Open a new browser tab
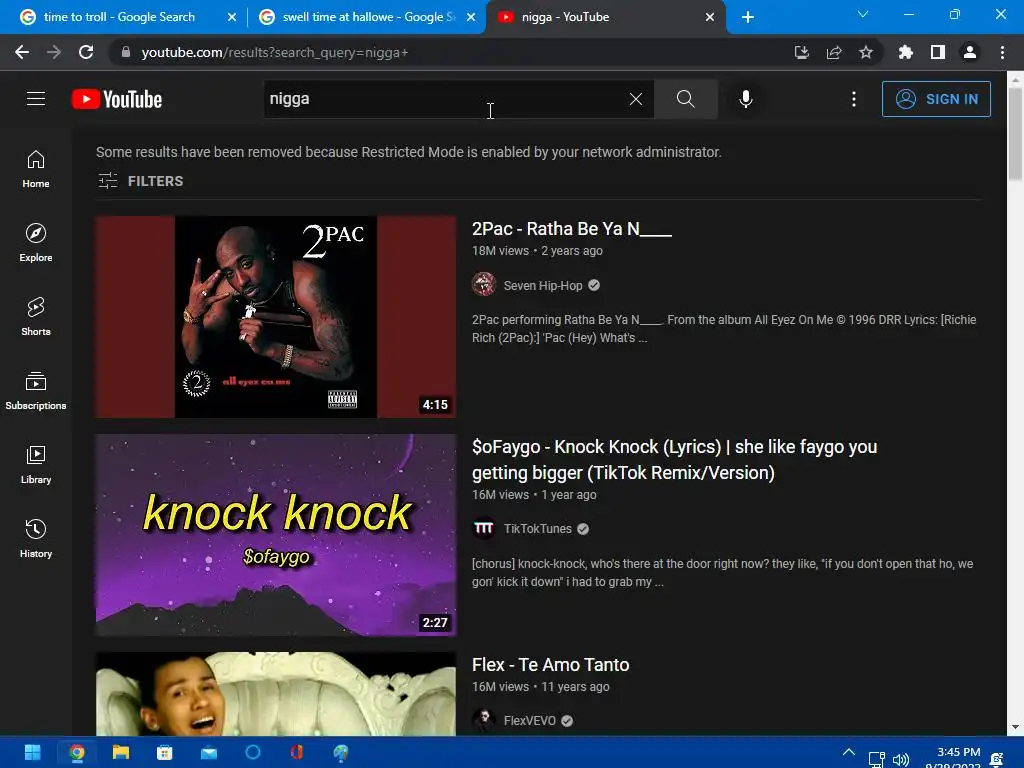This screenshot has width=1024, height=768. tap(748, 17)
